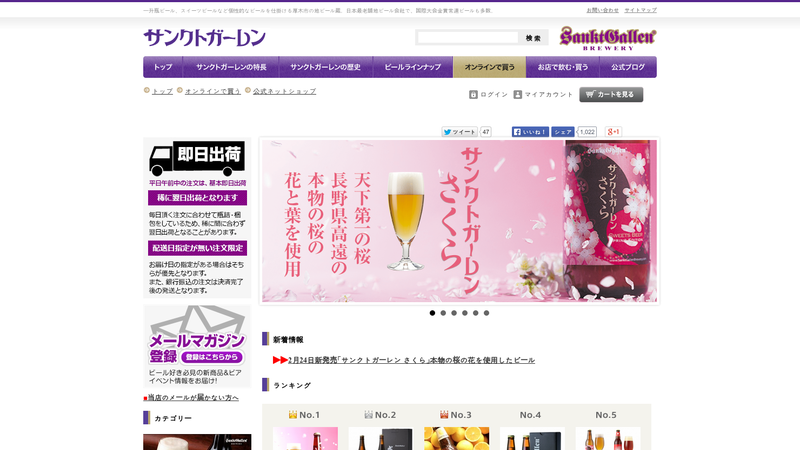800x450 pixels.
Task: Select オンラインで買う navigation tab
Action: (x=489, y=67)
